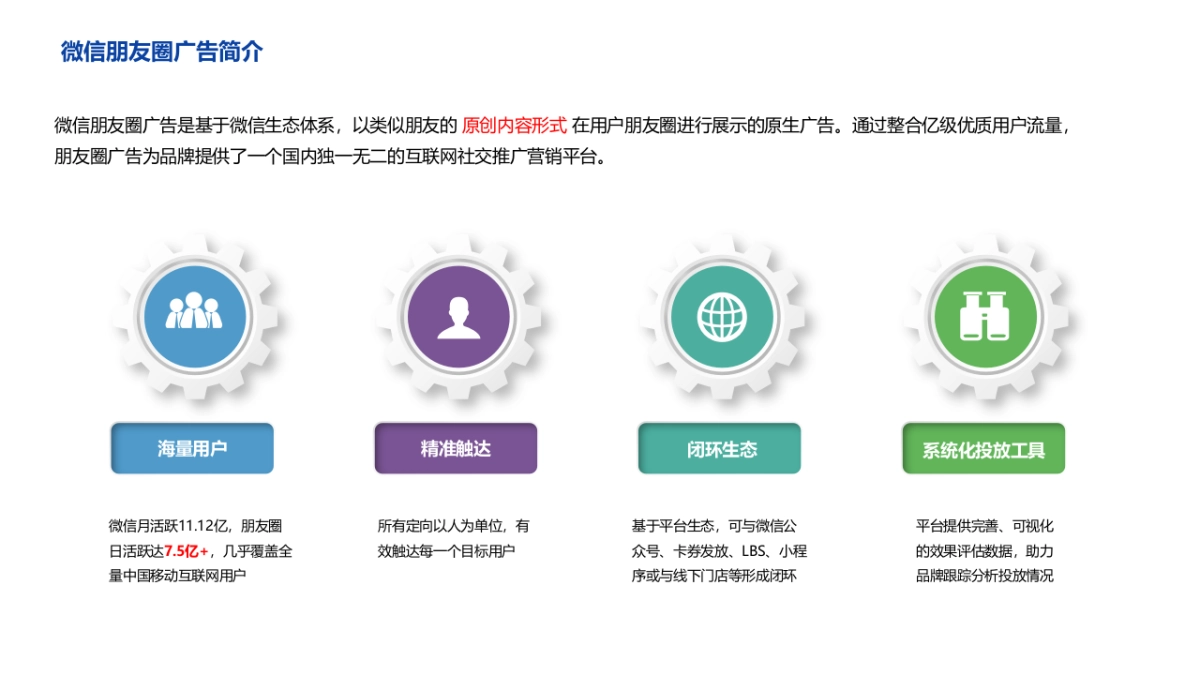Viewport: 1200px width, 675px height.
Task: Click the 精准触达 purple button
Action: [x=456, y=448]
